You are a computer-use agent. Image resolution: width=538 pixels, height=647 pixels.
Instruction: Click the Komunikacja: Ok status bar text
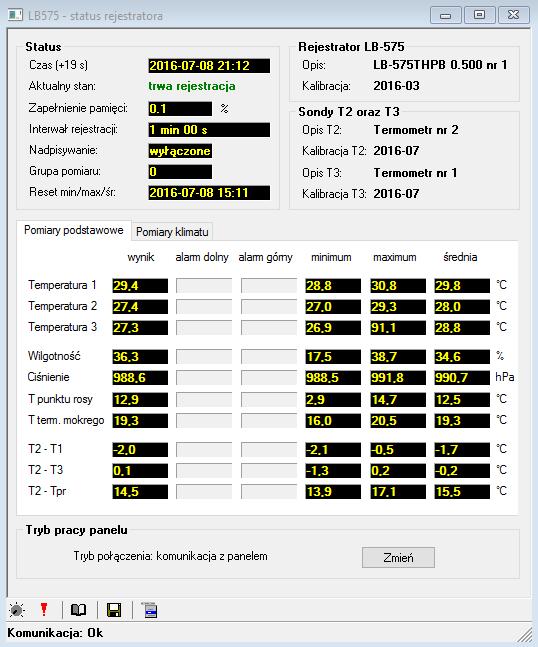(55, 633)
